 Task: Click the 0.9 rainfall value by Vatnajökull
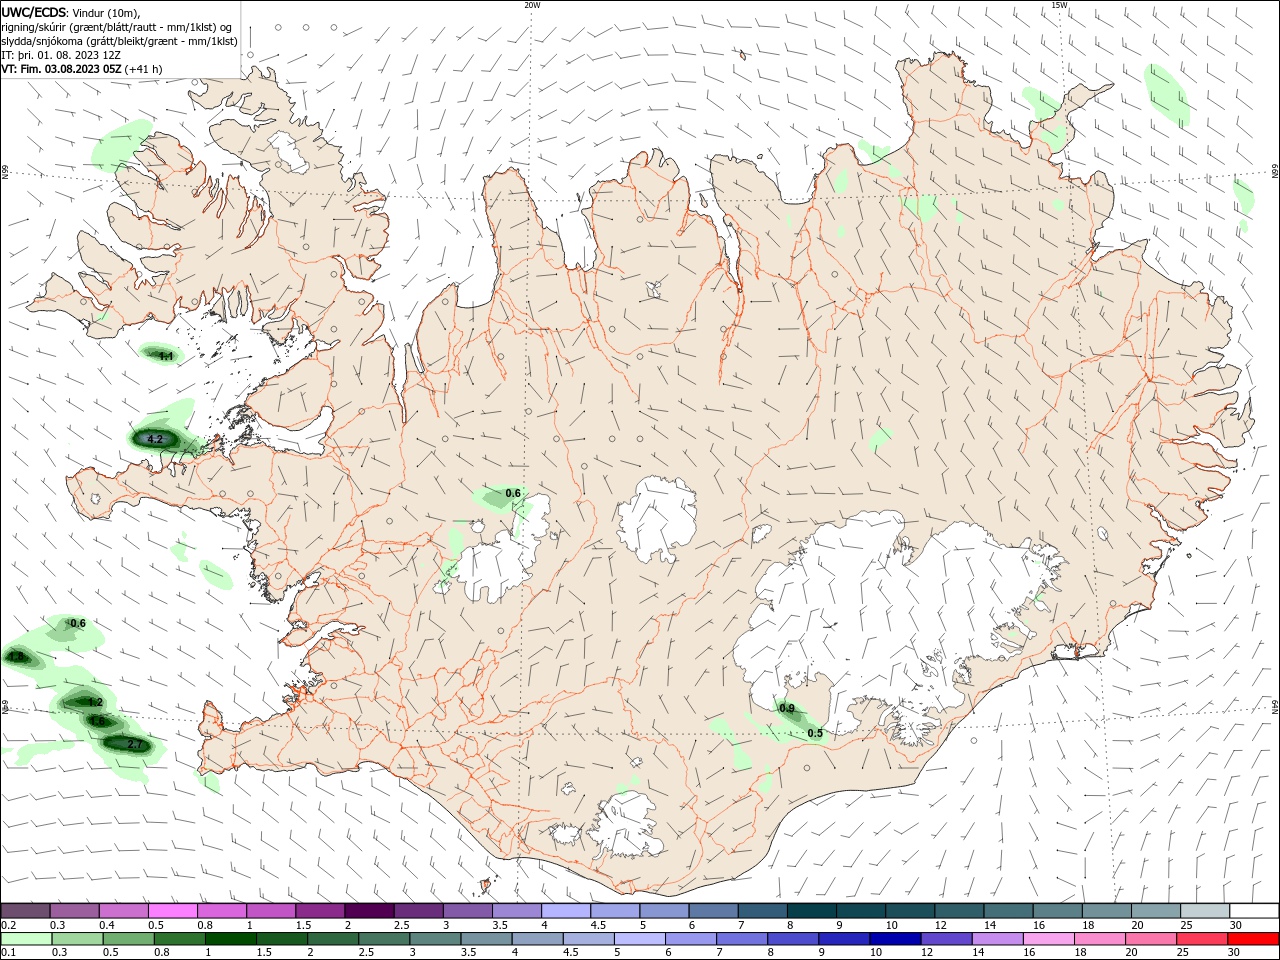click(787, 709)
